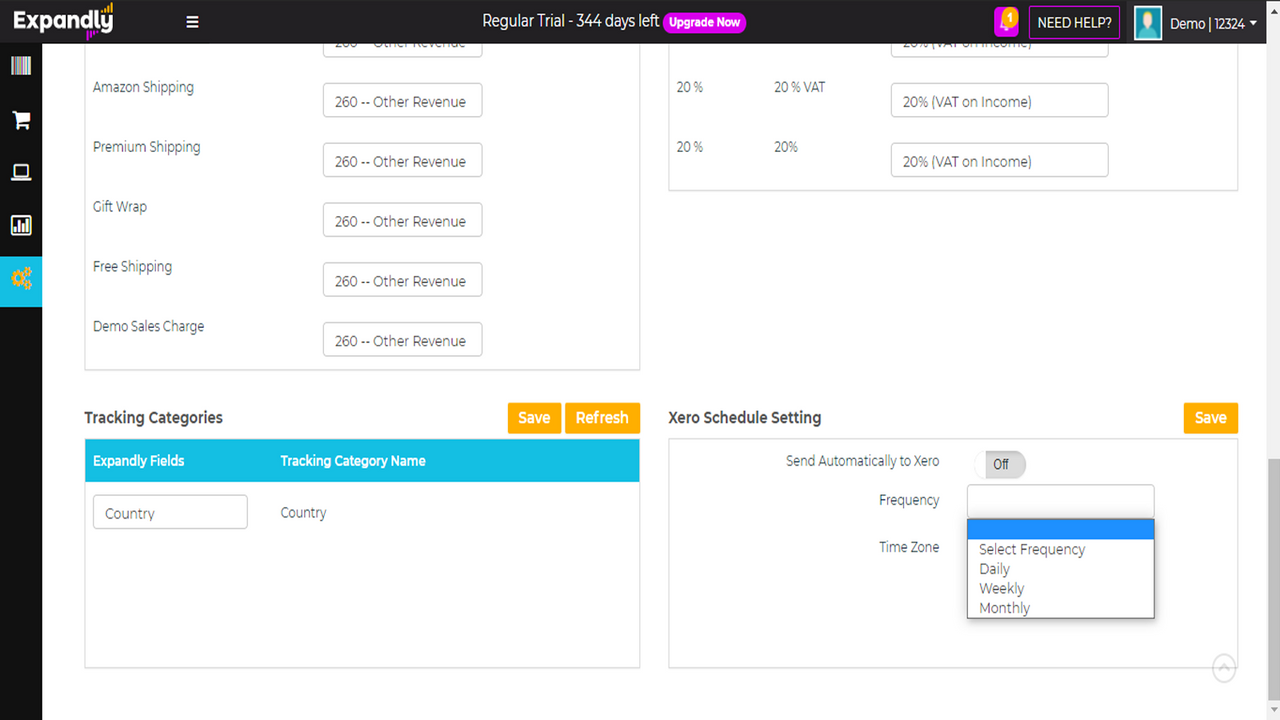Image resolution: width=1280 pixels, height=720 pixels.
Task: Click the Country tracking category input field
Action: pos(169,511)
